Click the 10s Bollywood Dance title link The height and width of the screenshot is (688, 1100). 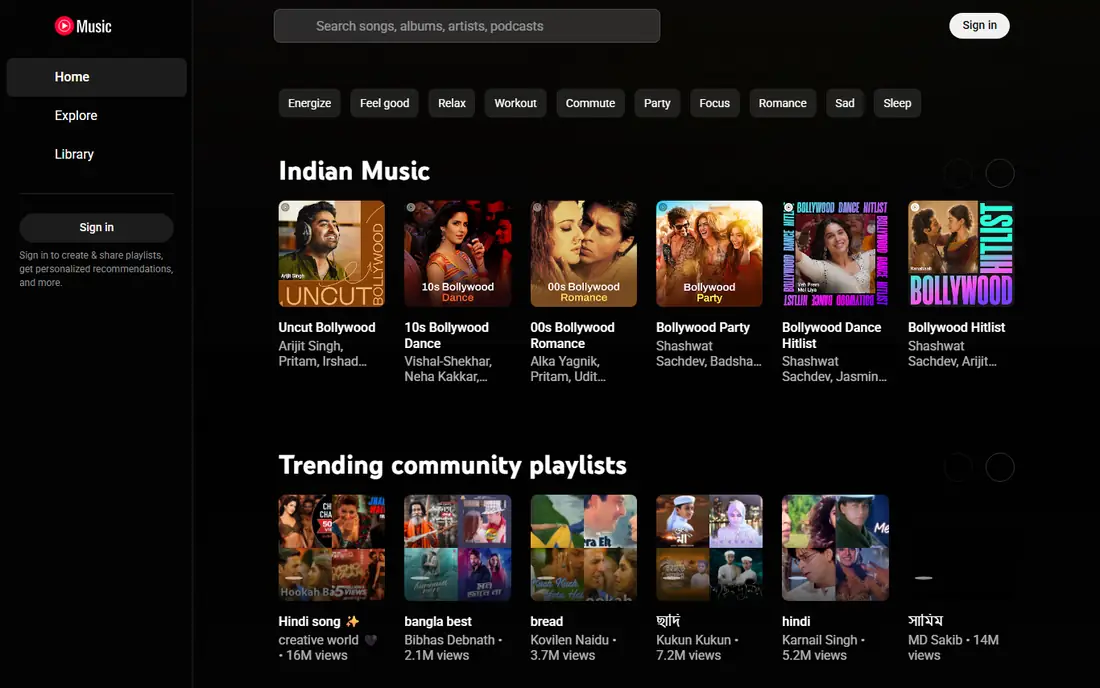tap(446, 335)
